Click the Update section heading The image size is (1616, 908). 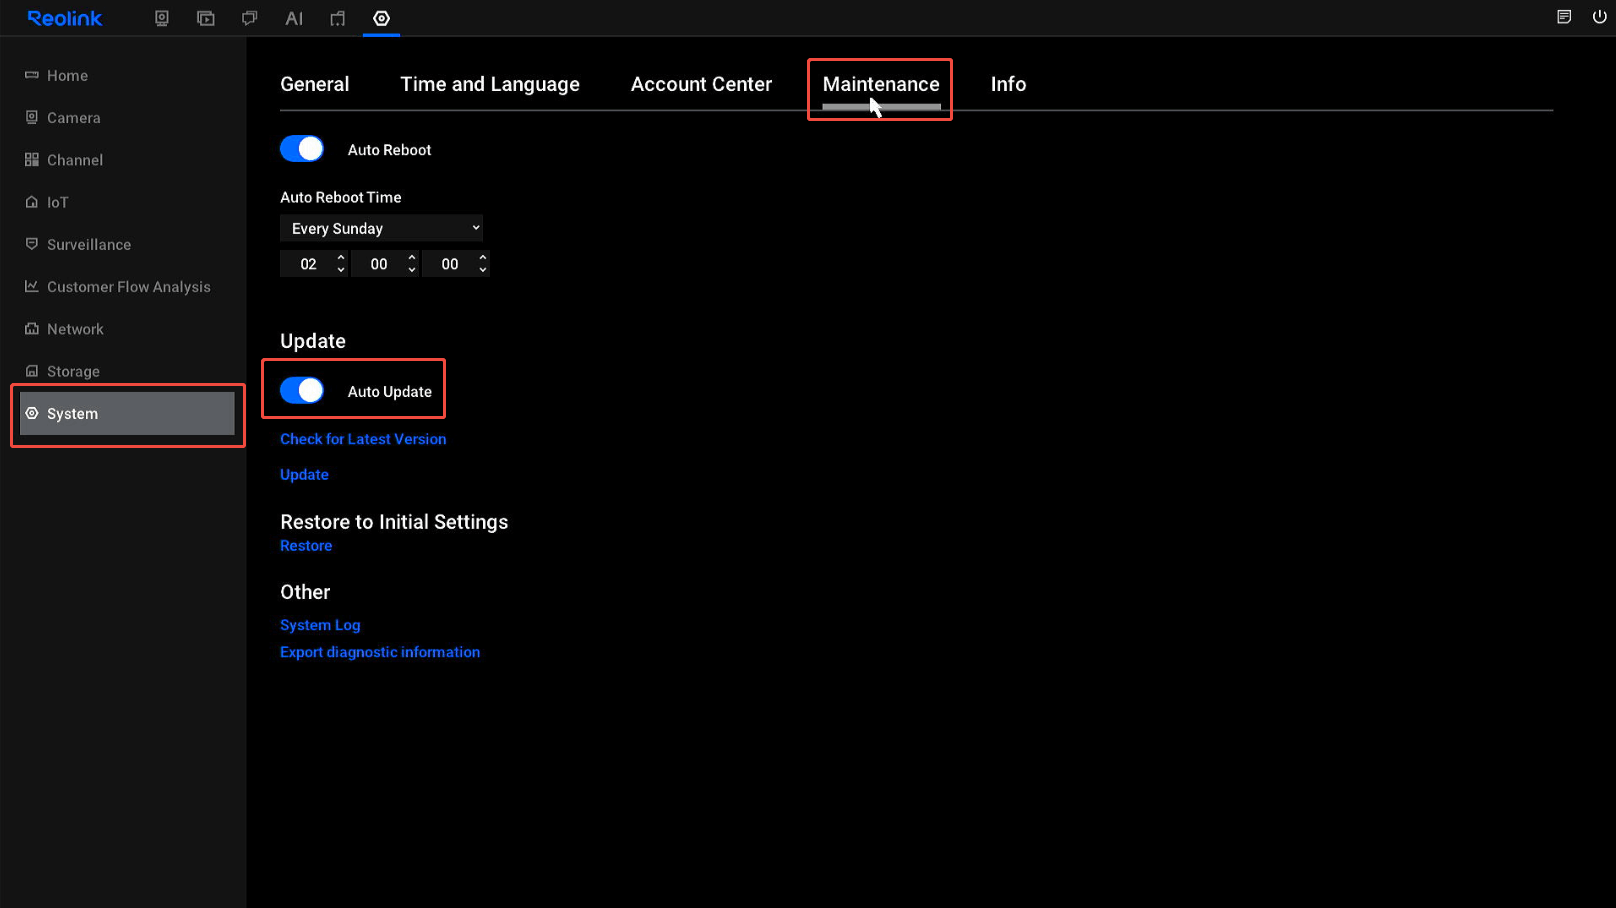(x=313, y=341)
